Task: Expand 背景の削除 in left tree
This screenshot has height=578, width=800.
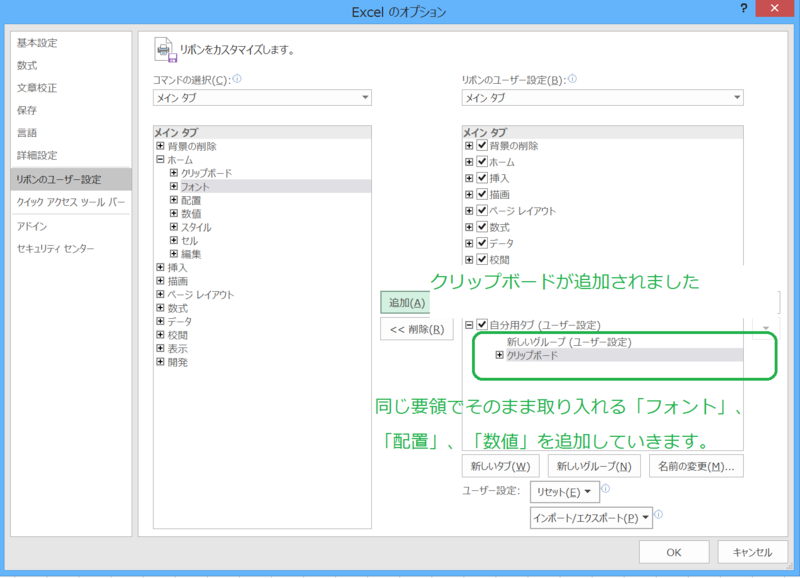Action: (x=160, y=146)
